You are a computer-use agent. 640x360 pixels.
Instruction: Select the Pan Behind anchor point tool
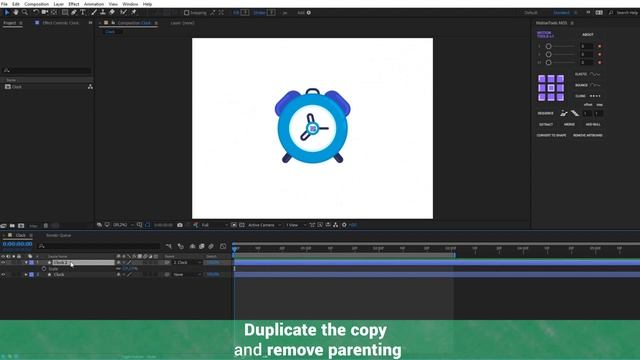[x=54, y=13]
